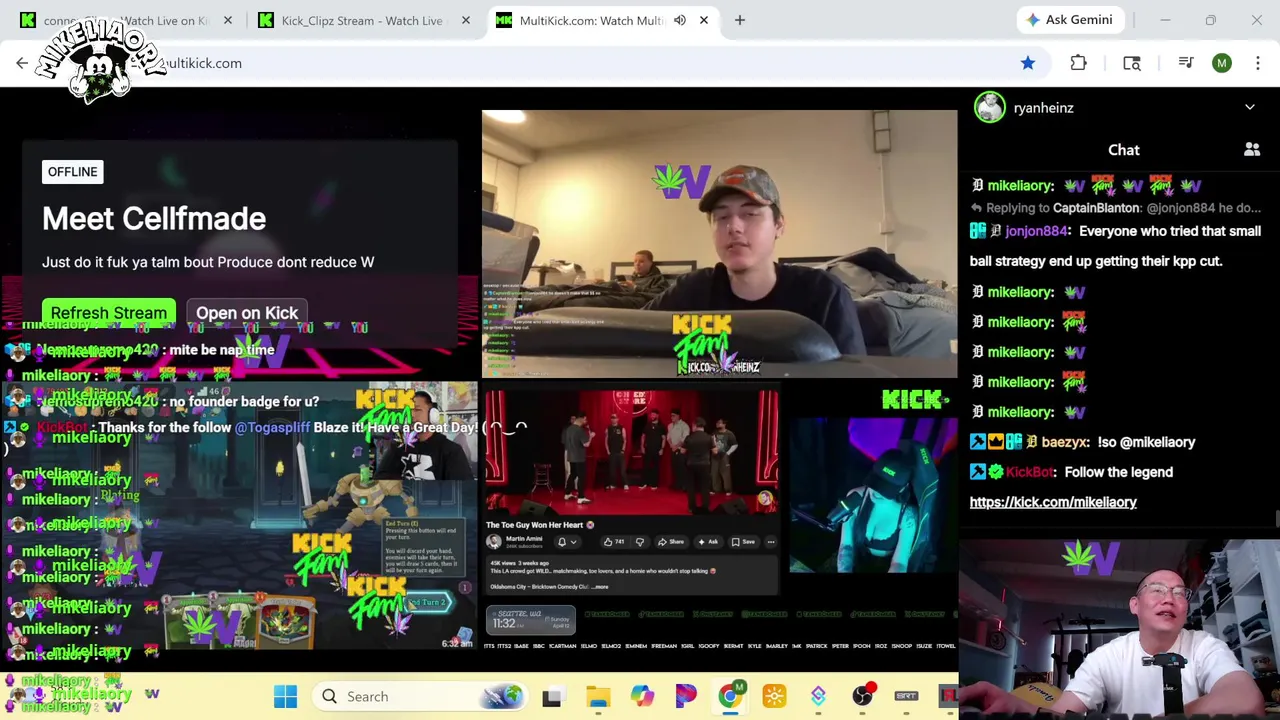This screenshot has height=720, width=1280.
Task: Click the video title The Toe Guy Won Her Heart
Action: pos(540,525)
